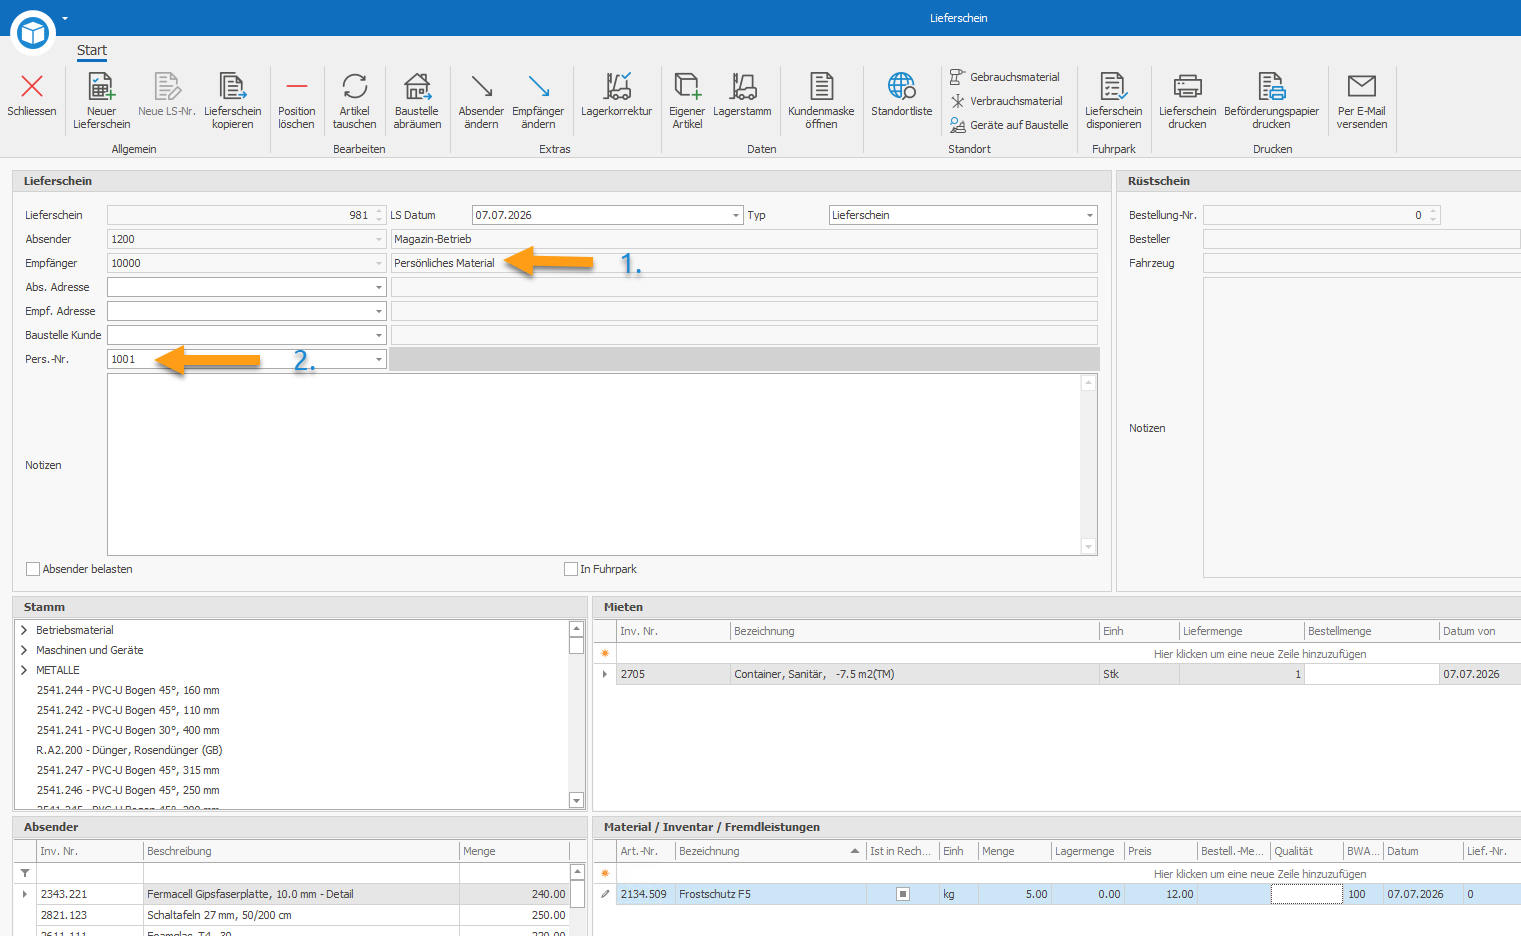The height and width of the screenshot is (936, 1521).
Task: Click the Stamm tree vertical scrollbar
Action: tap(576, 714)
